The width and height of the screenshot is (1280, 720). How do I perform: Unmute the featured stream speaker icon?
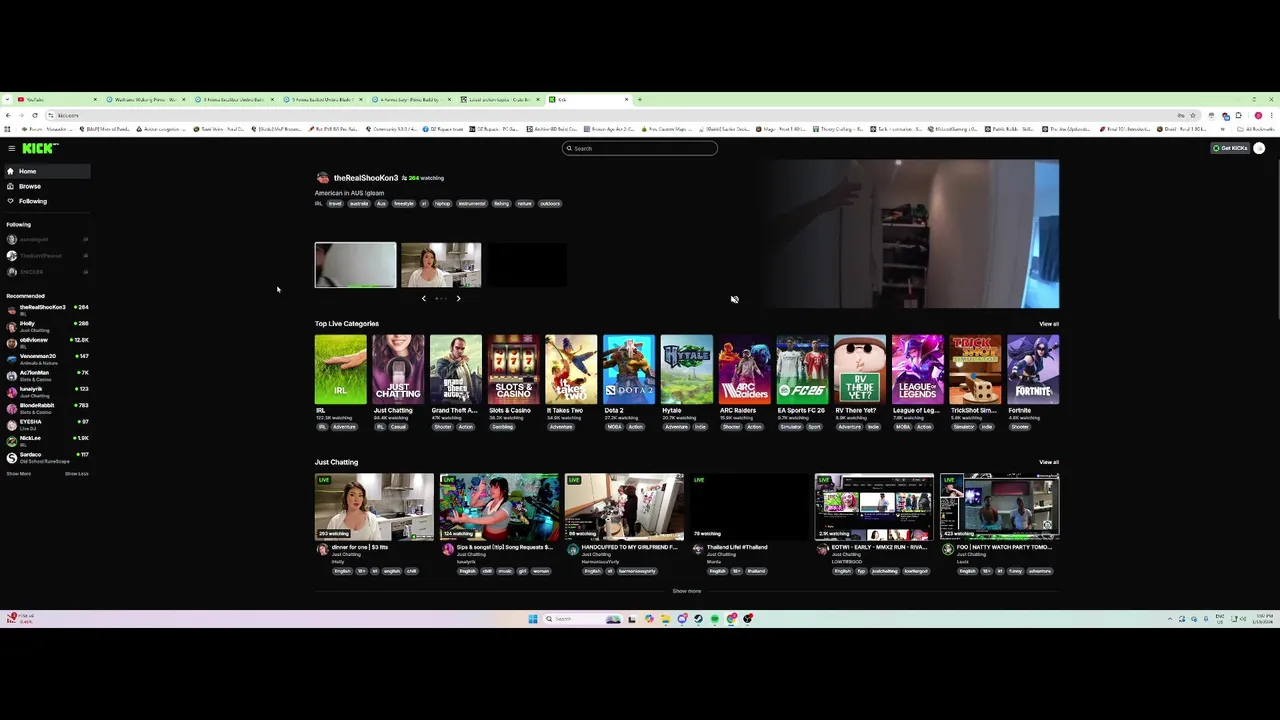coord(734,299)
